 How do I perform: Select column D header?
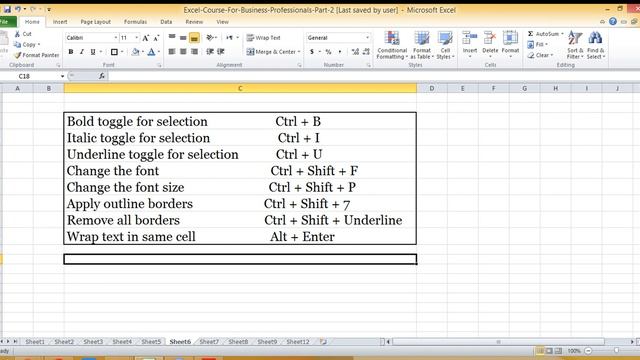coord(431,88)
